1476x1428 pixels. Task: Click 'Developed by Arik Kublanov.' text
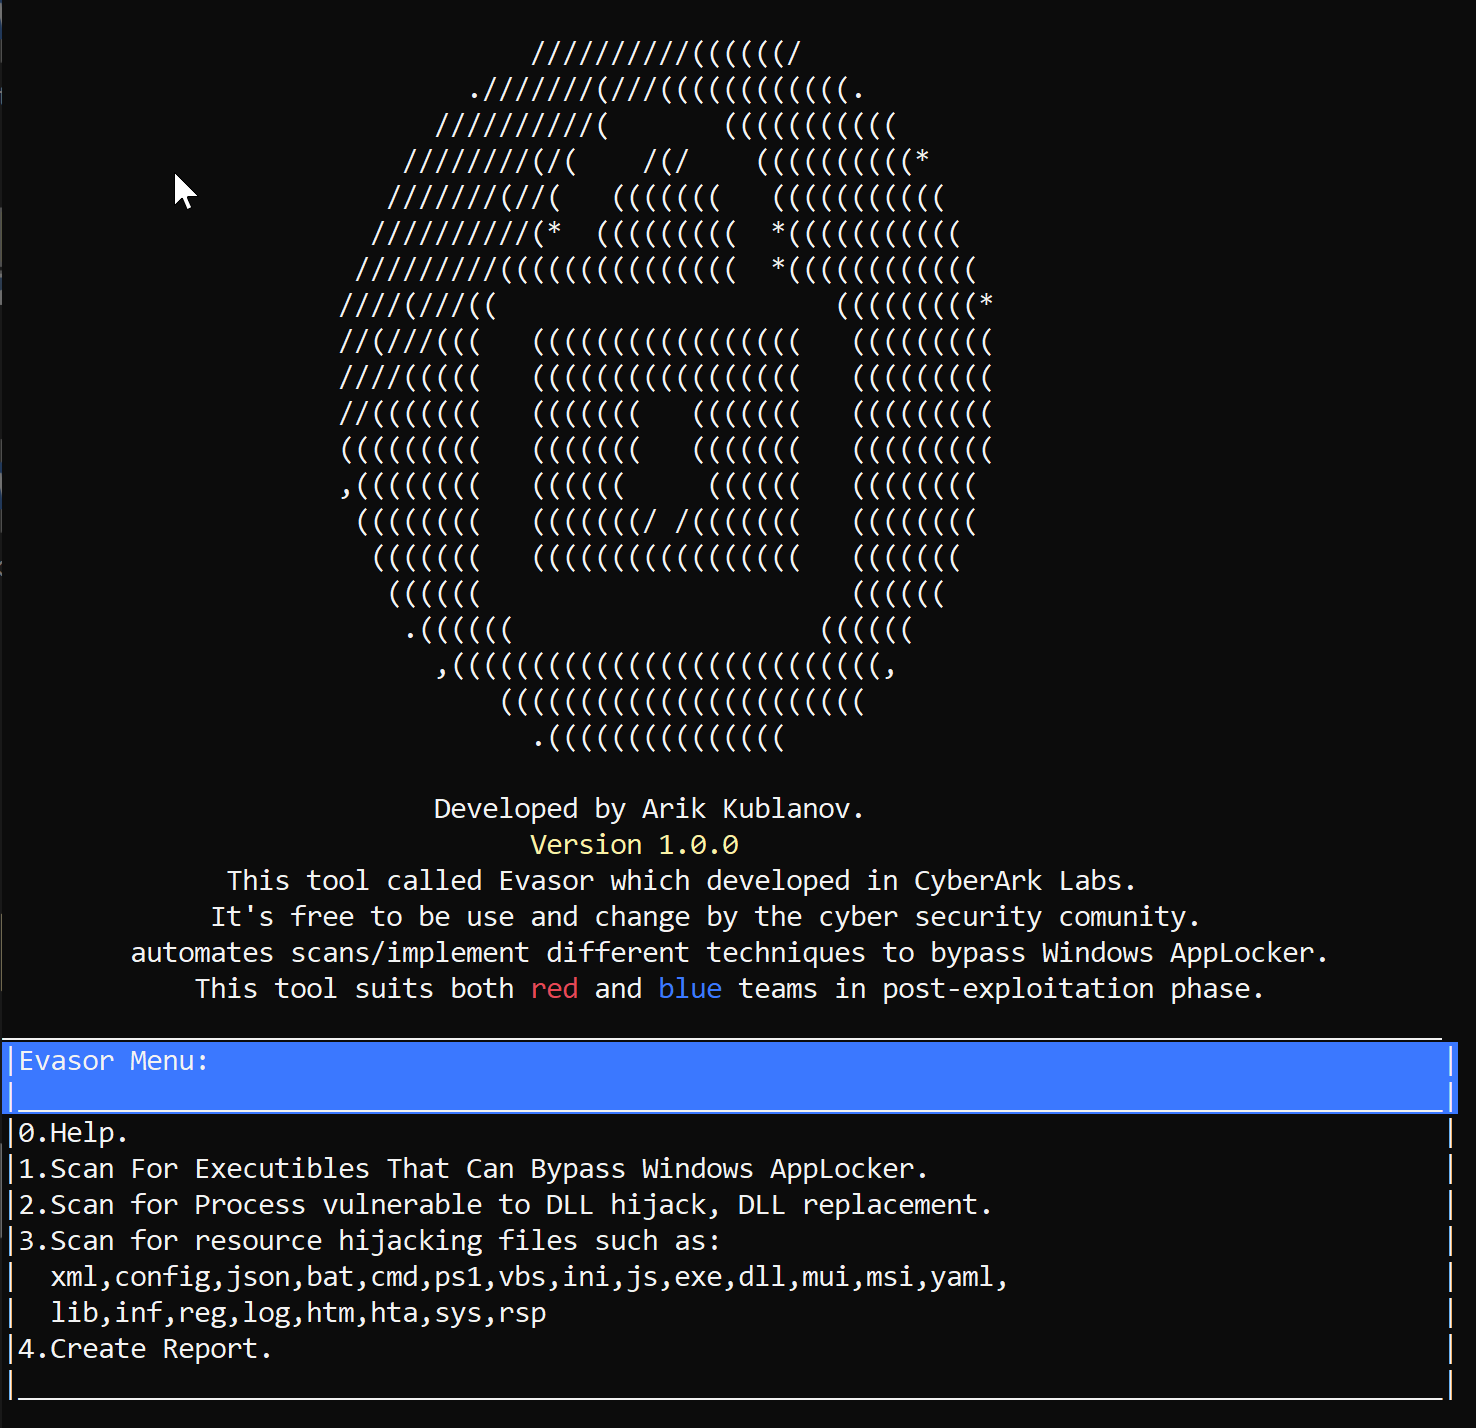coord(649,809)
